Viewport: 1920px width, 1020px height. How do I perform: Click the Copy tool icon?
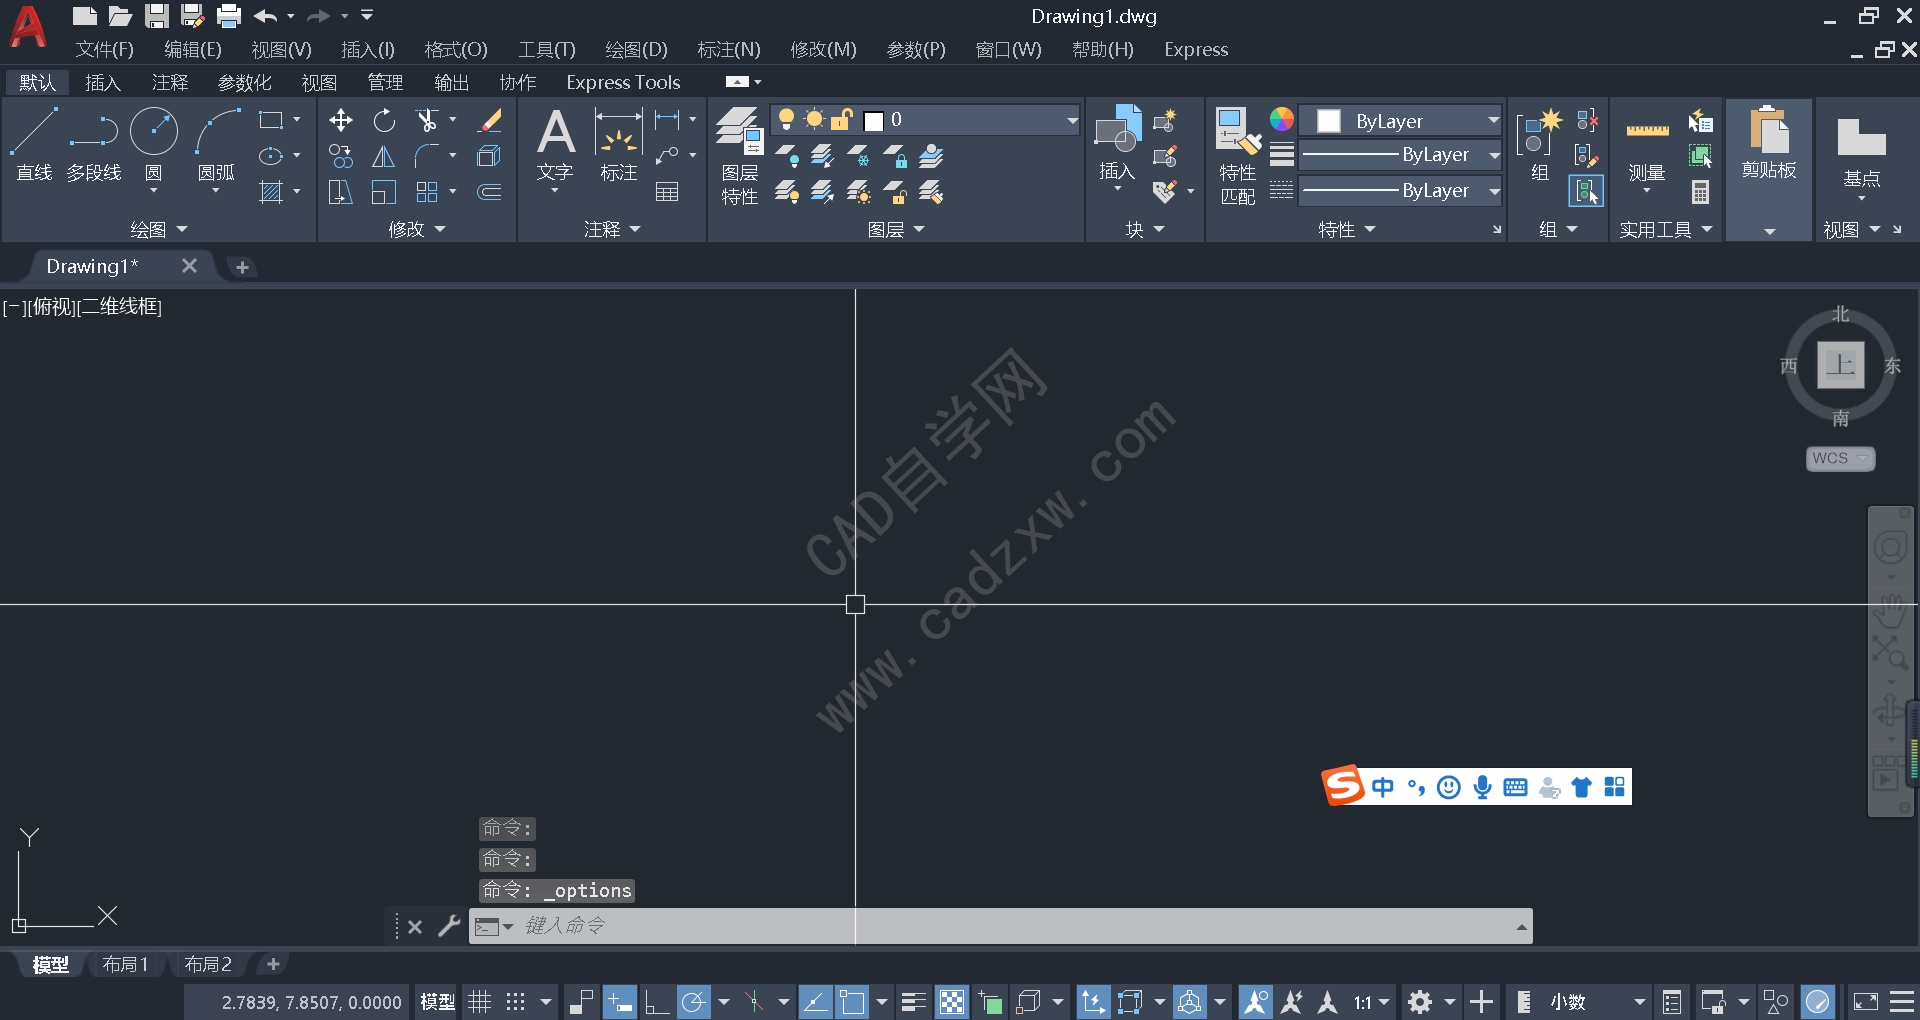tap(340, 157)
